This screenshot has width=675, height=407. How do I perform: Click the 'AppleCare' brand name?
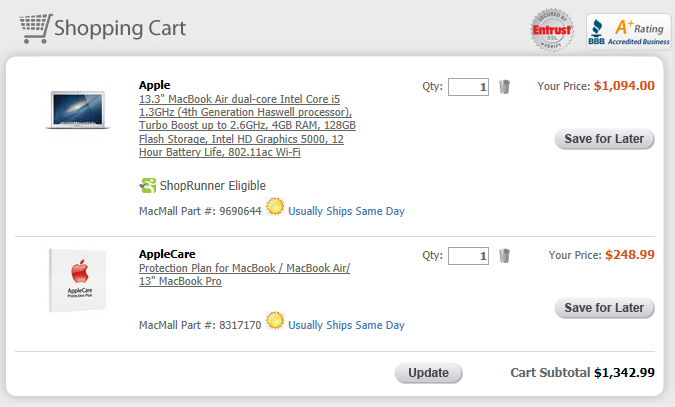click(167, 254)
